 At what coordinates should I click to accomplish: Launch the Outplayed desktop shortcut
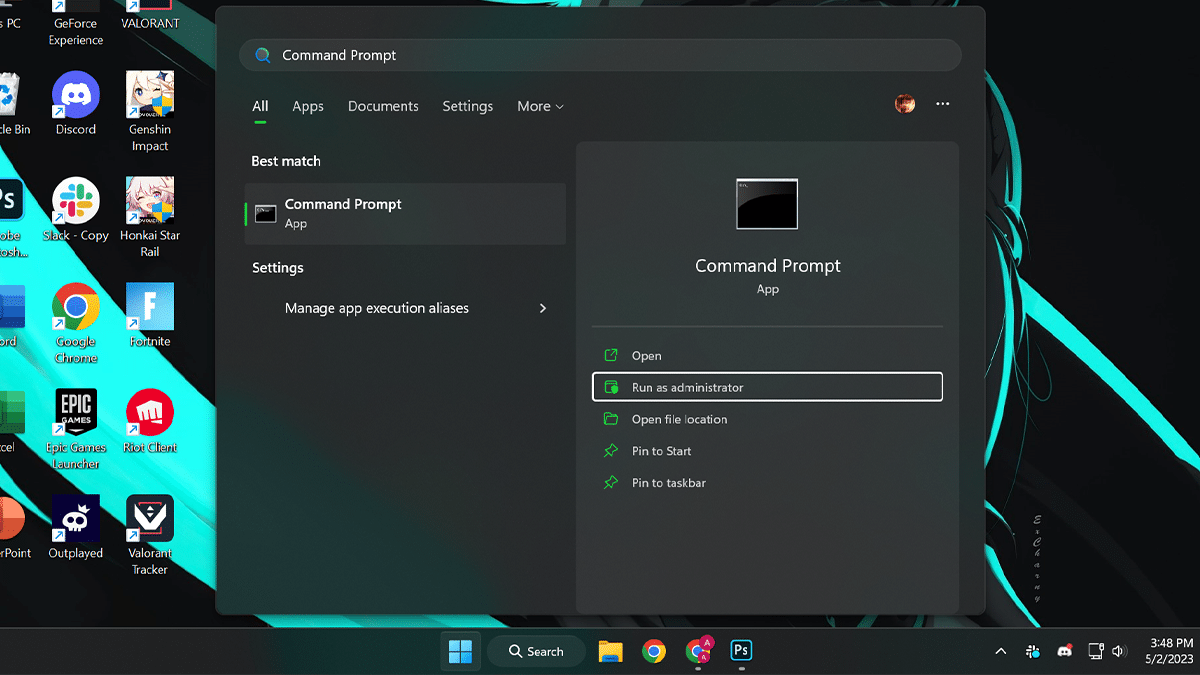pos(76,520)
